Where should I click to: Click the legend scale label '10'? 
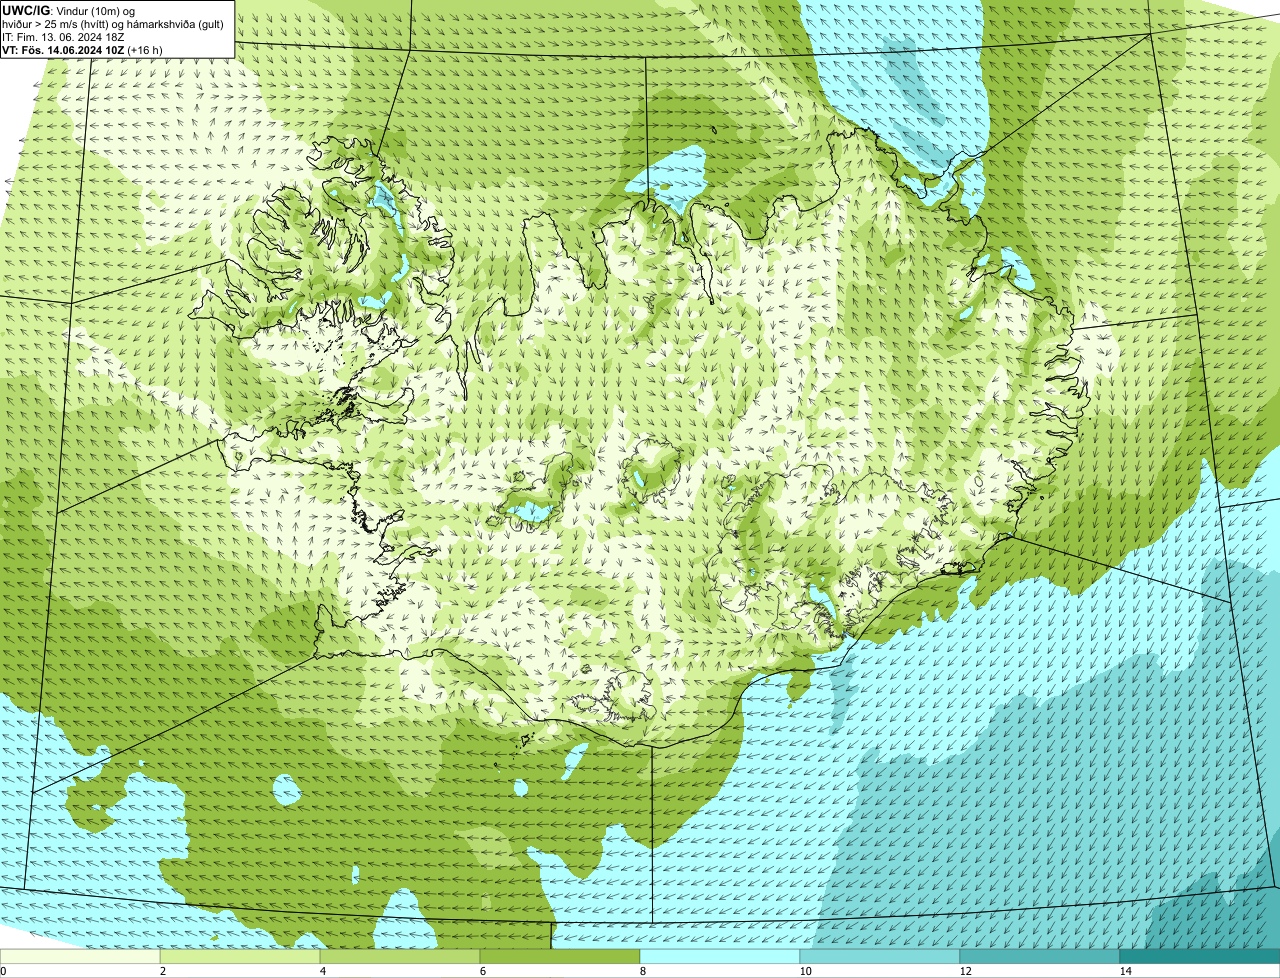tap(805, 971)
